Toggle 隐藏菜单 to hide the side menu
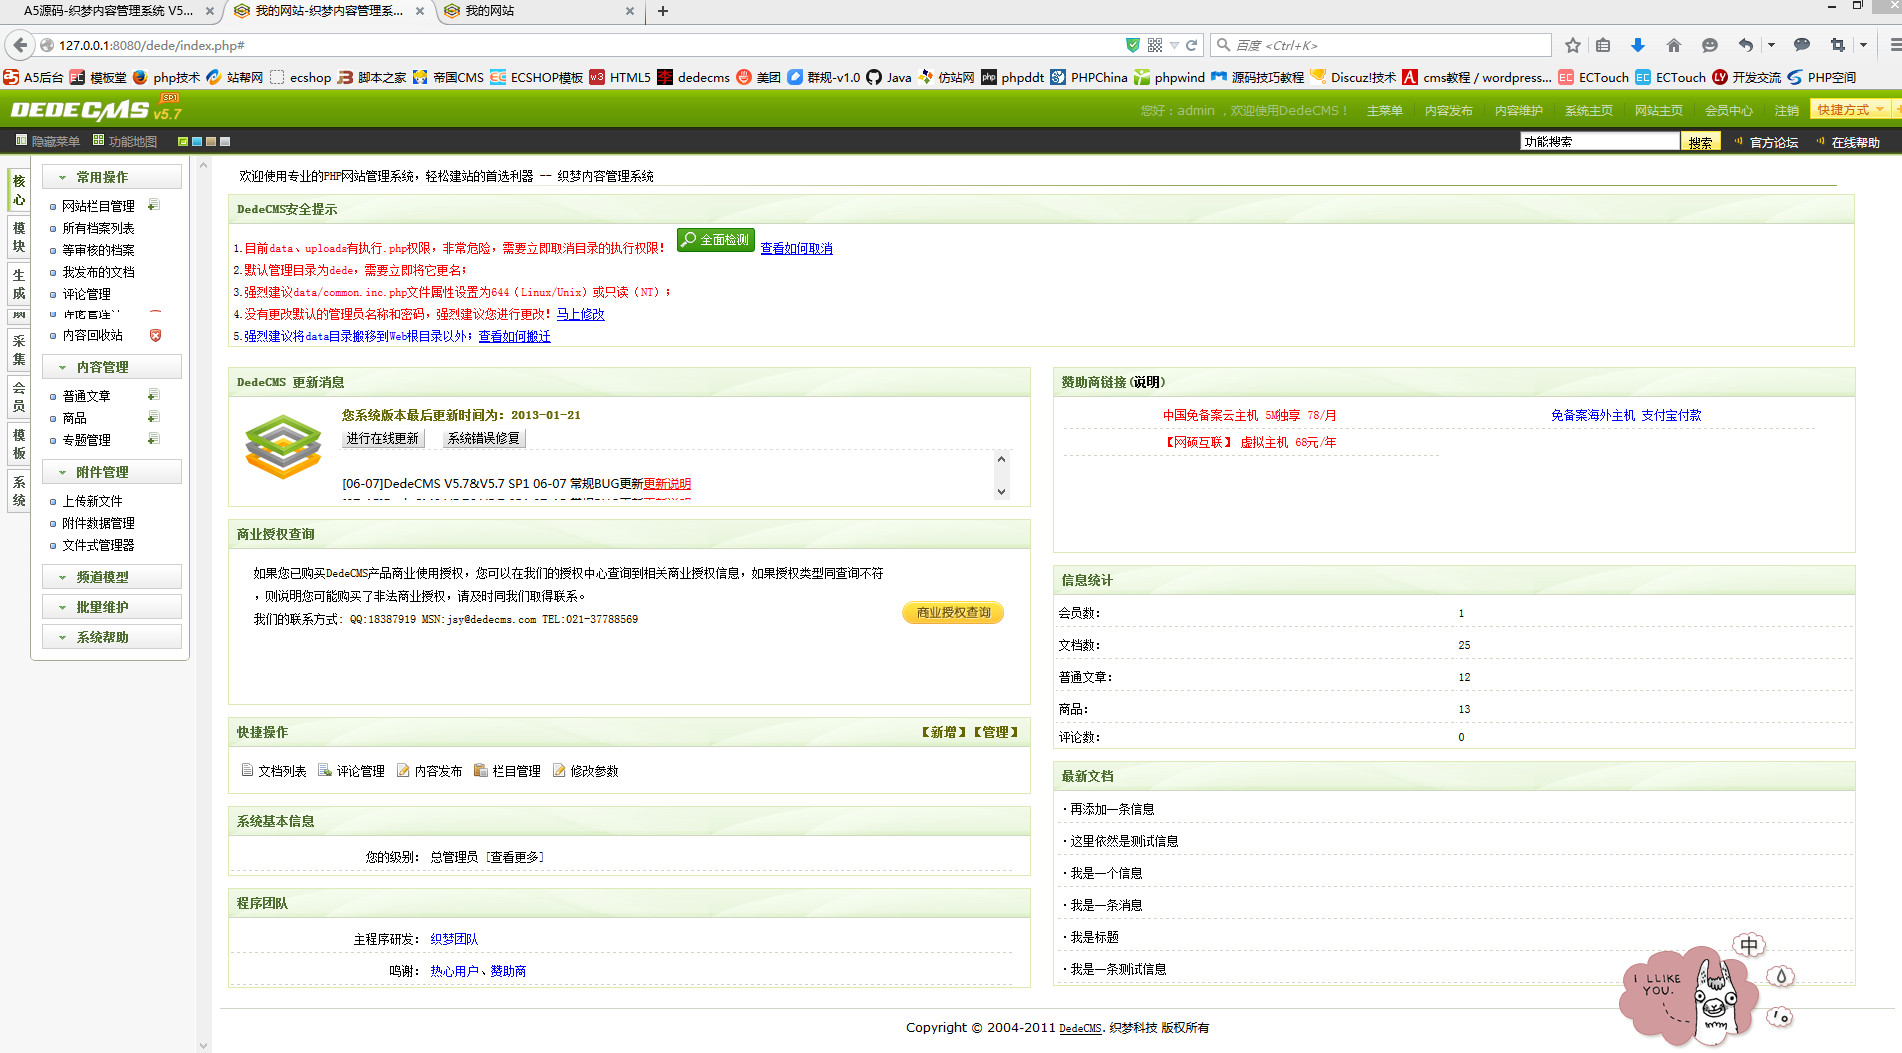The image size is (1902, 1053). 47,141
